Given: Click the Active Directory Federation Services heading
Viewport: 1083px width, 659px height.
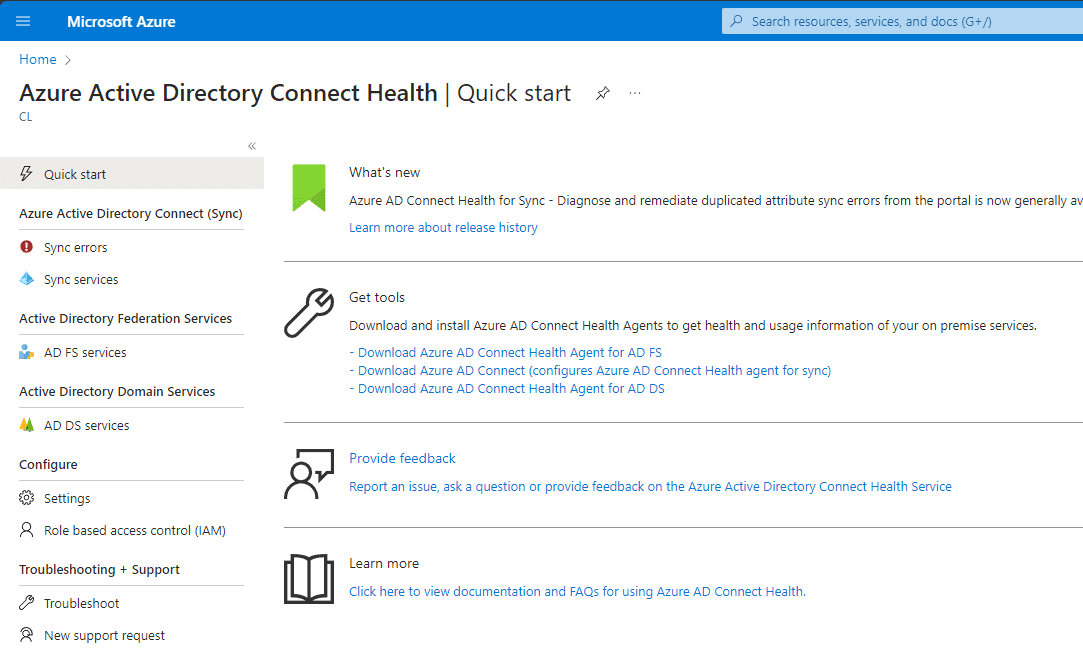Looking at the screenshot, I should coord(126,318).
